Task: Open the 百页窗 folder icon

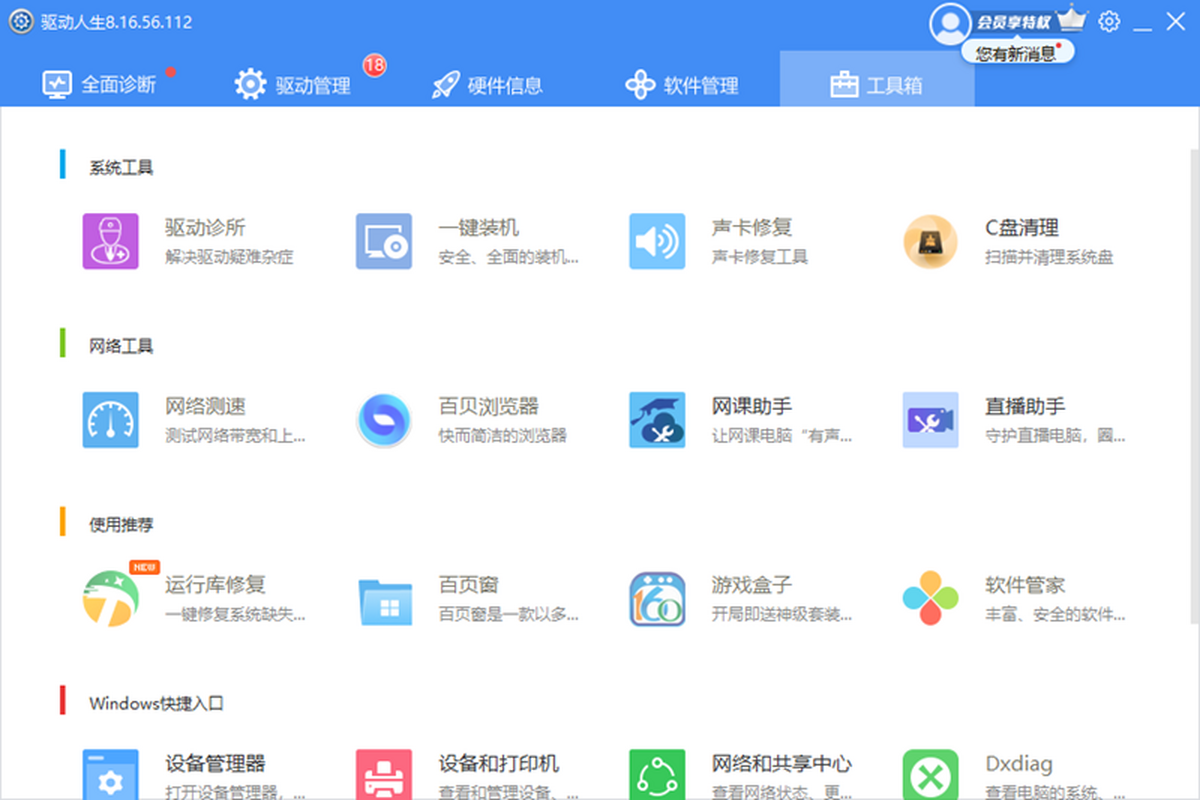Action: [x=384, y=598]
